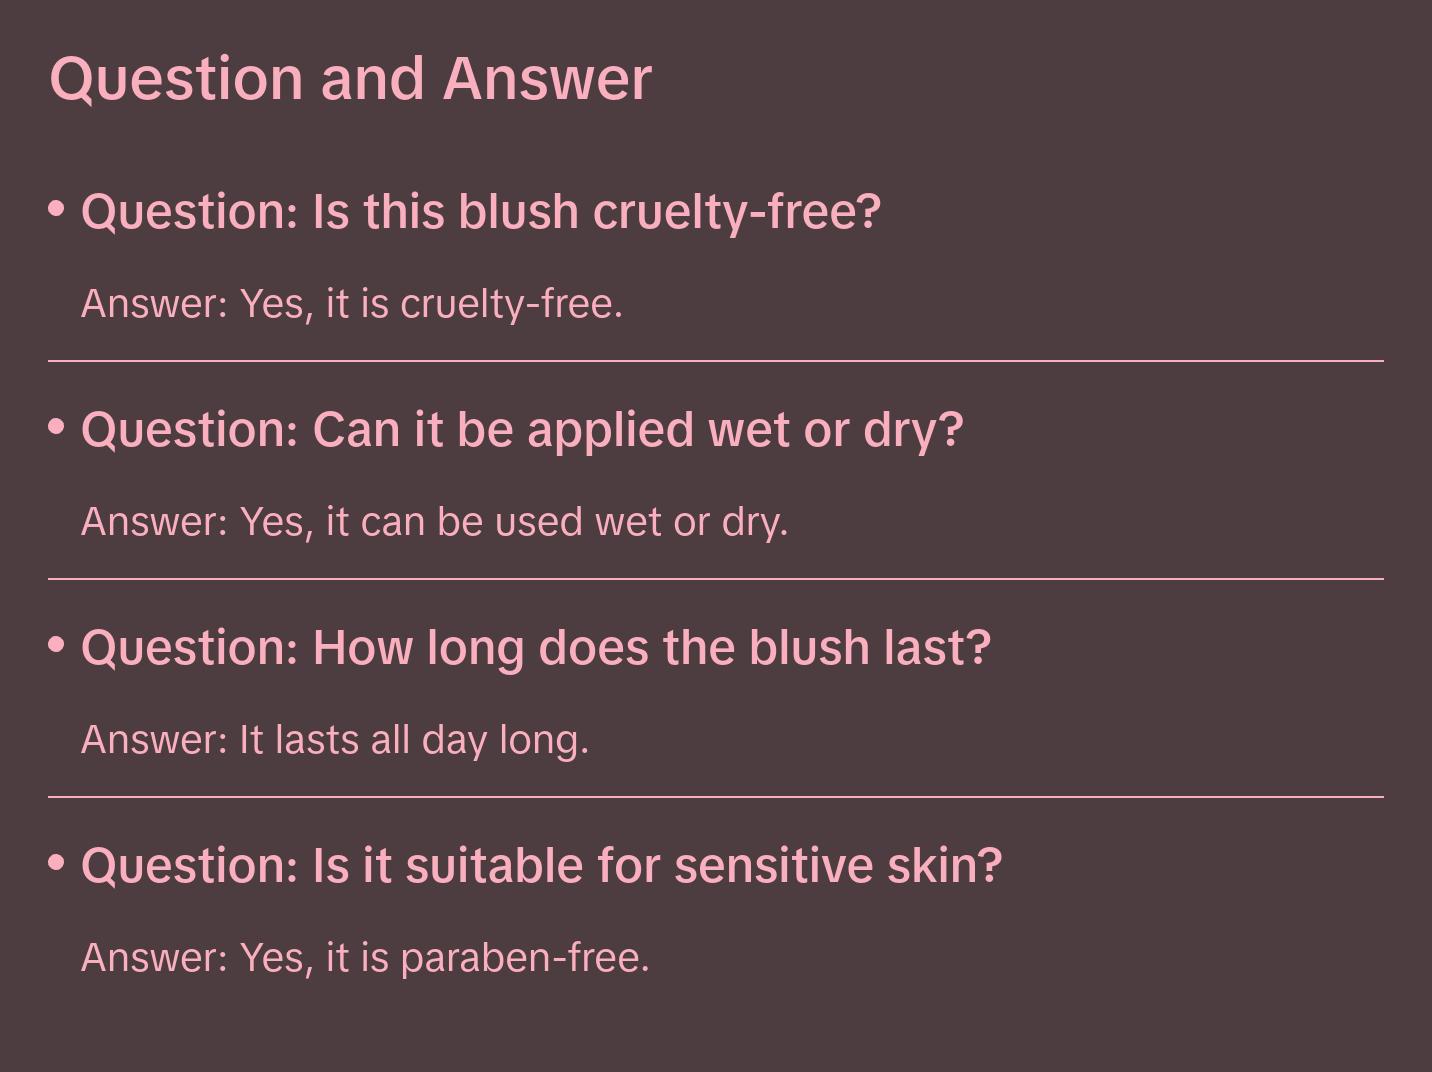Click the divider line below the cruelty-free answer
Screen dimensions: 1432x1072
click(716, 361)
